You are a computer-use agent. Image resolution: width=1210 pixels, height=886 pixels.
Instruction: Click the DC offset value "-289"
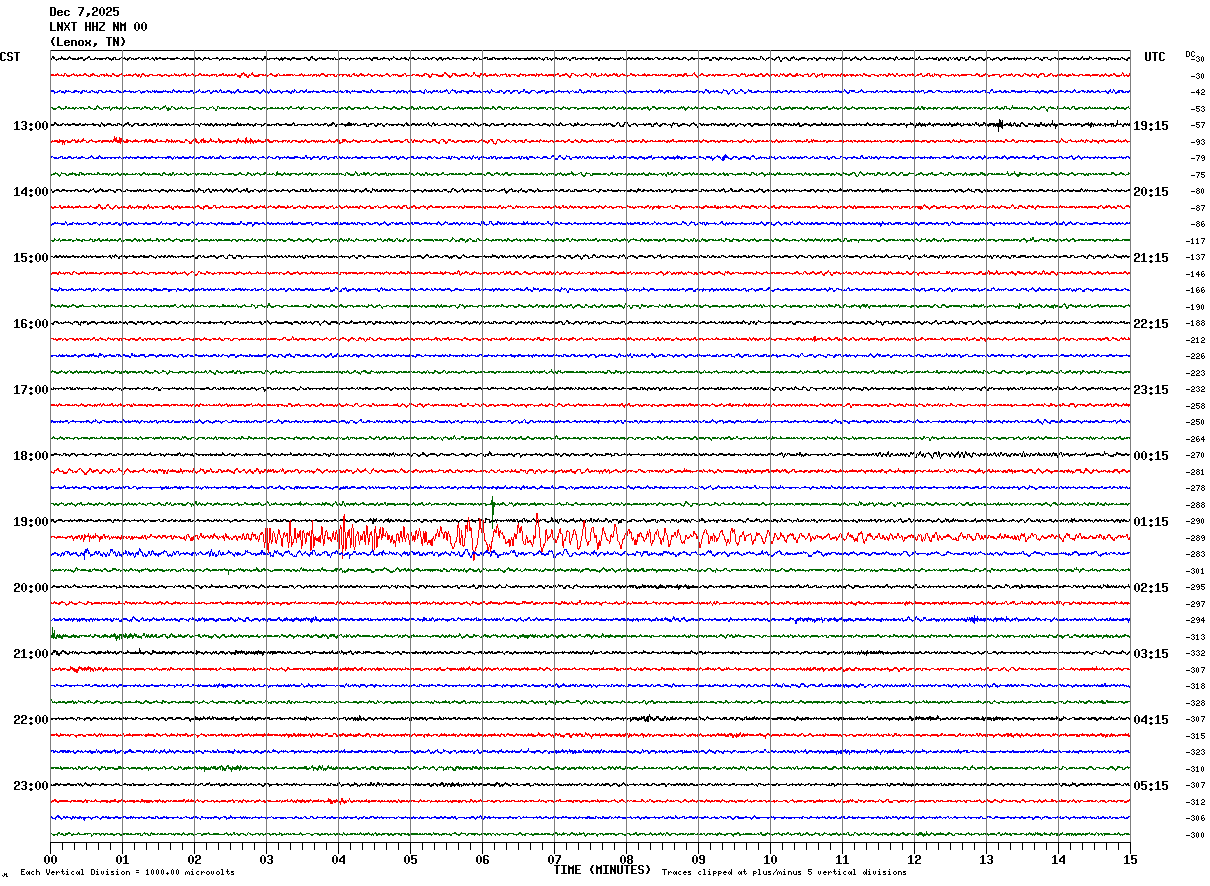pyautogui.click(x=1195, y=538)
